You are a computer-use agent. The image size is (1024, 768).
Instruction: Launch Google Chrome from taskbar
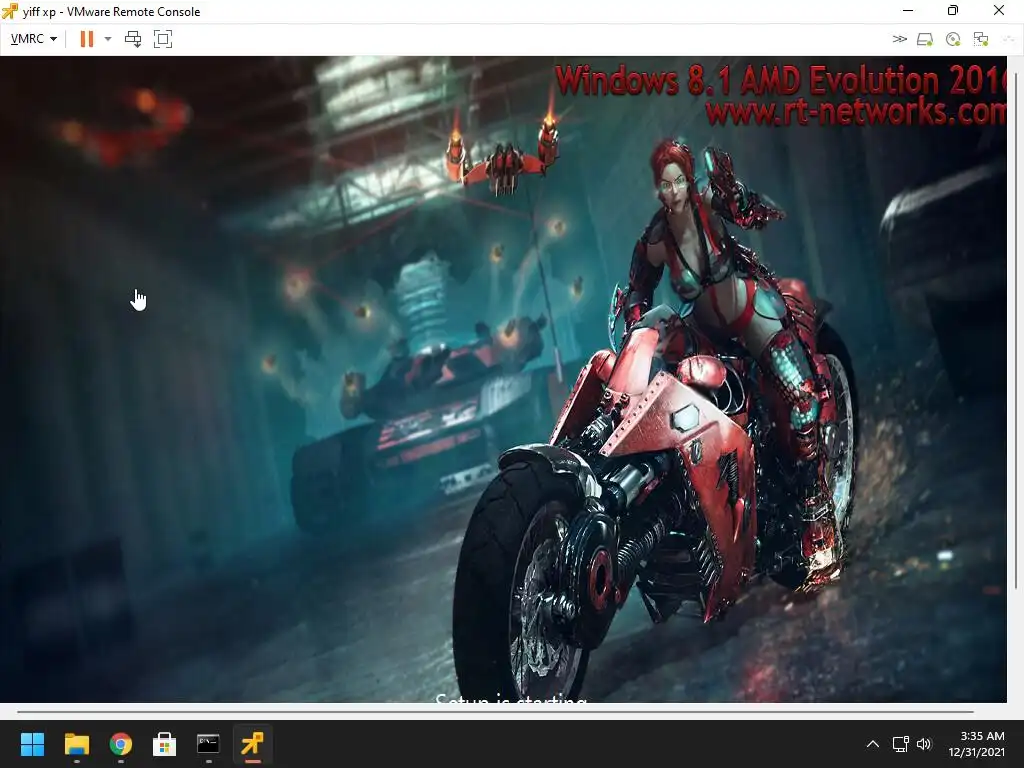point(121,744)
